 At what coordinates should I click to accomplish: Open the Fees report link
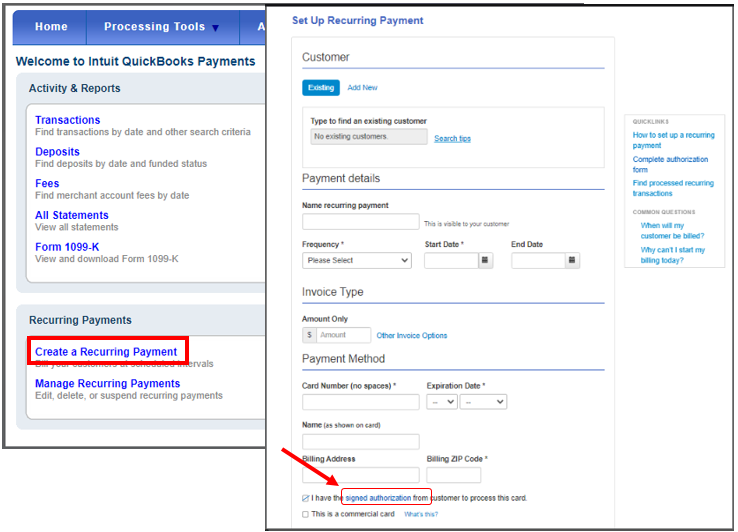point(47,183)
